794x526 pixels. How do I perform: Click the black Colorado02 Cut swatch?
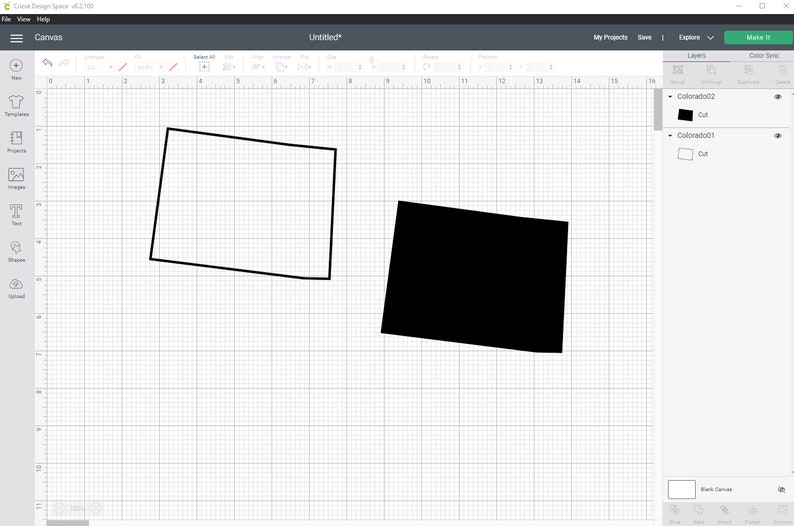[x=685, y=115]
